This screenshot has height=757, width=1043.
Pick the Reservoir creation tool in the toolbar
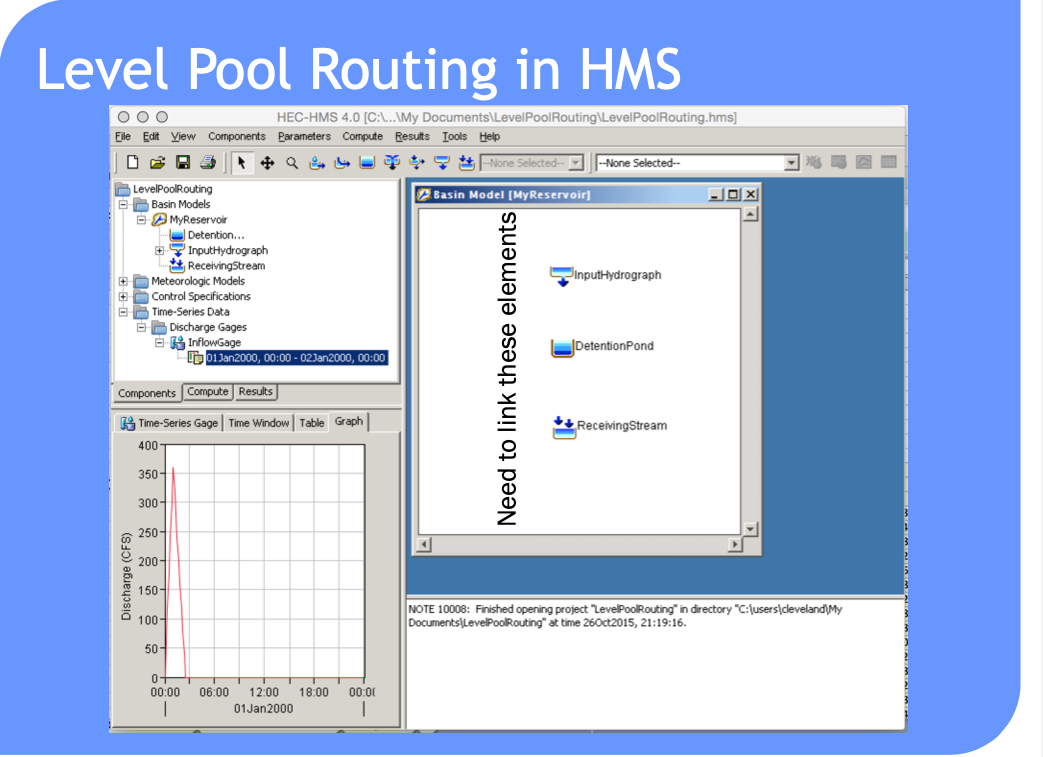(x=367, y=162)
